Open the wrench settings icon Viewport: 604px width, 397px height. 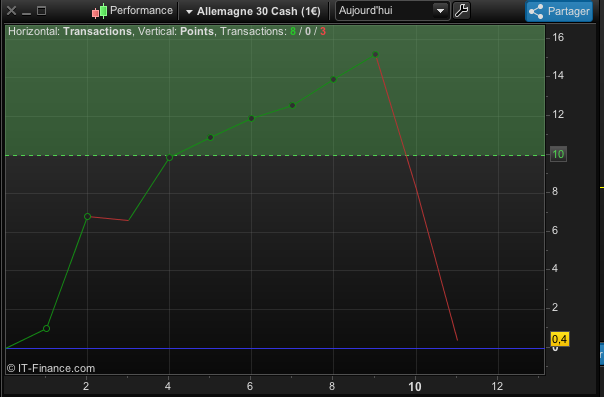click(x=461, y=10)
